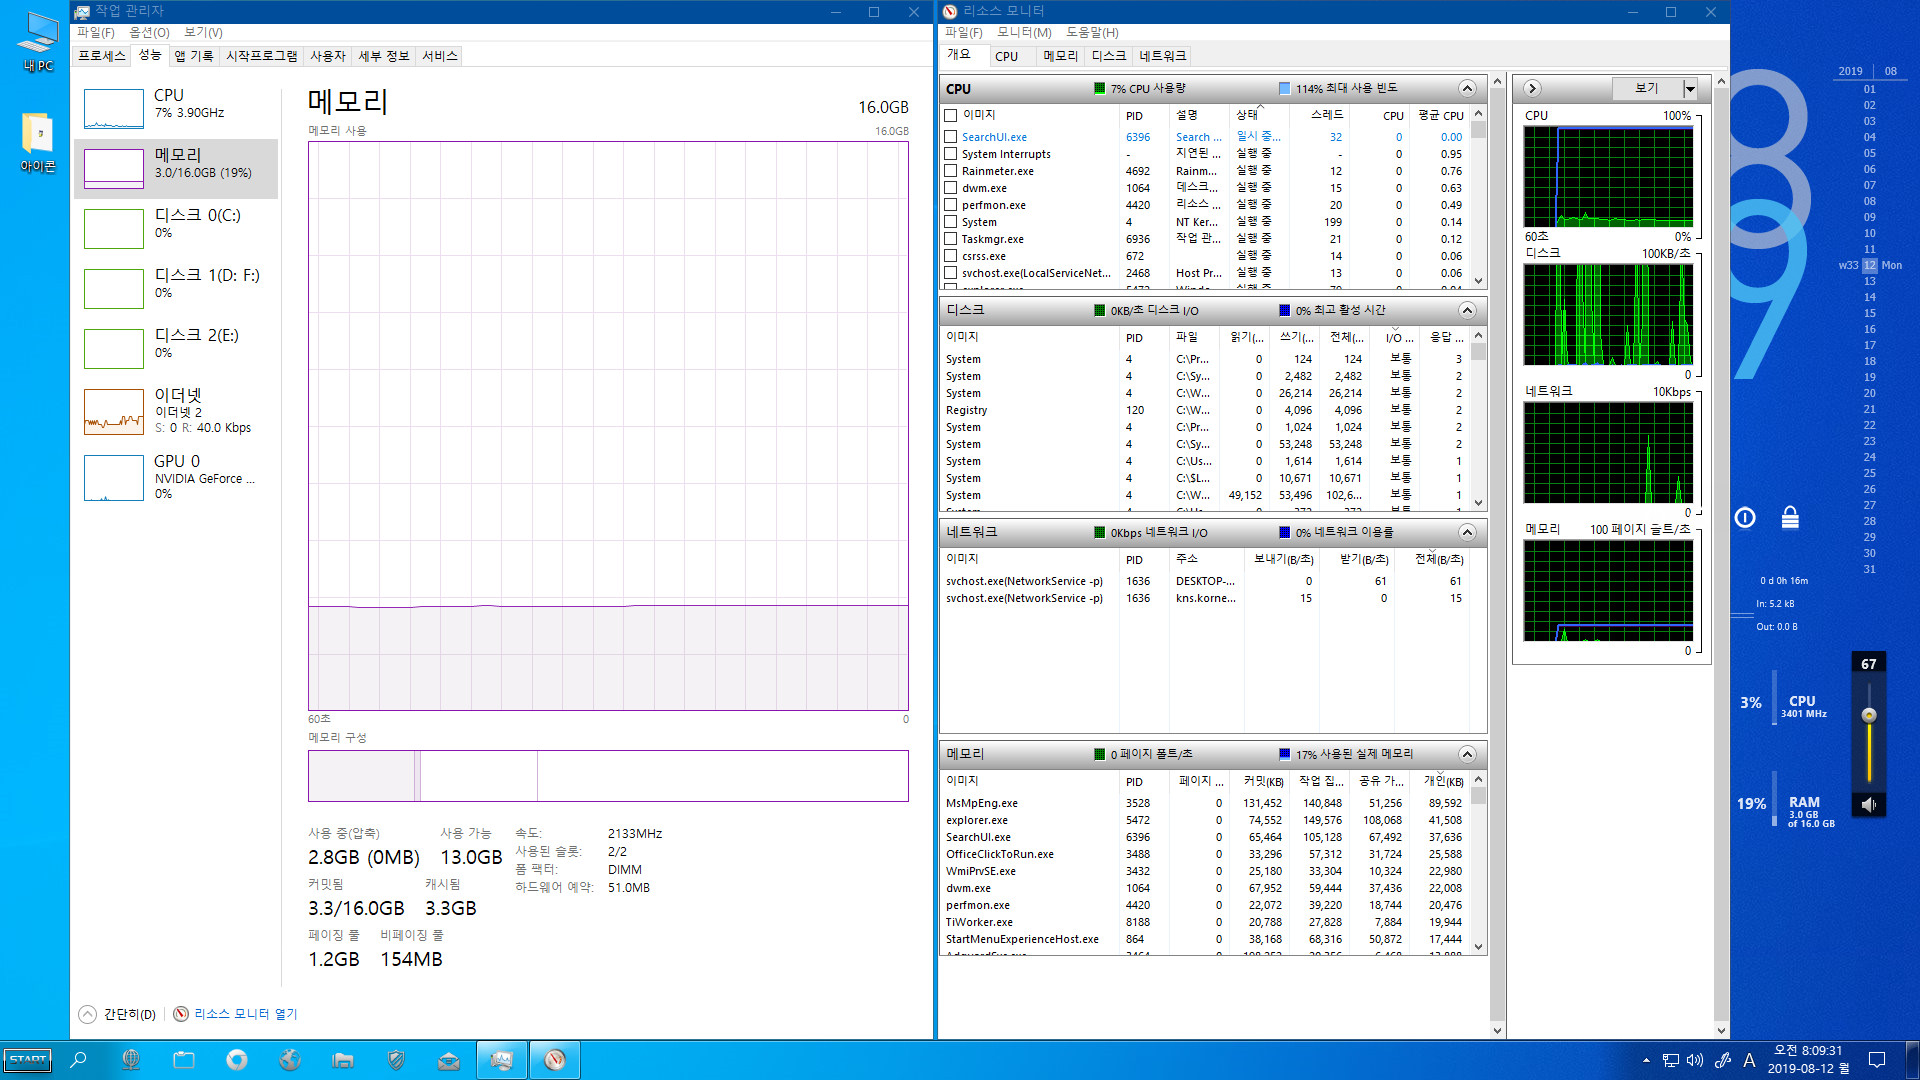Check the Rainmeter.exe checkbox
Viewport: 1920px width, 1080px height.
point(951,171)
